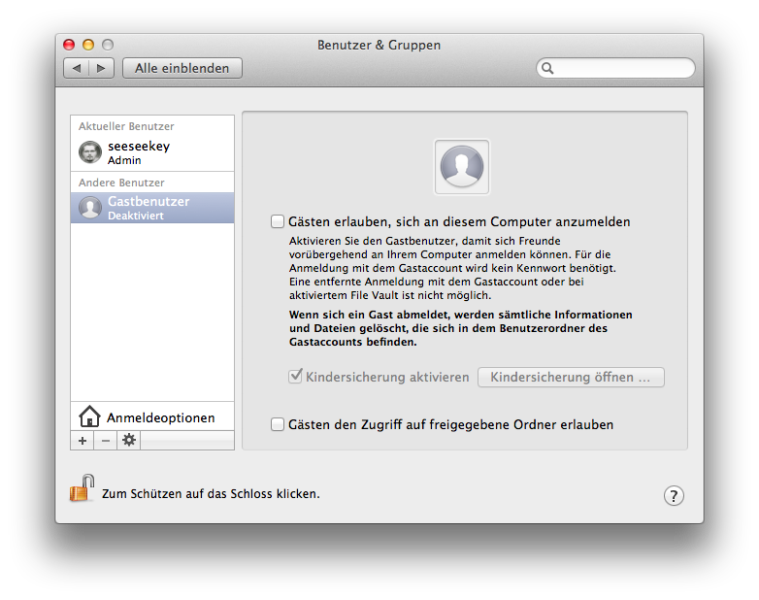Click the Zum Schützen auf das Schloss text
The height and width of the screenshot is (600, 759).
(x=211, y=494)
